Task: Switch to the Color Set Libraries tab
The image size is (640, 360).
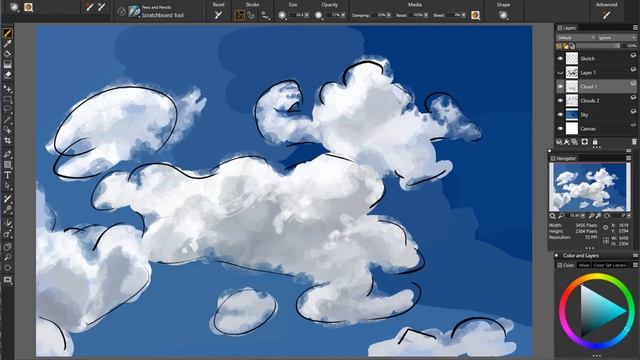Action: click(610, 265)
